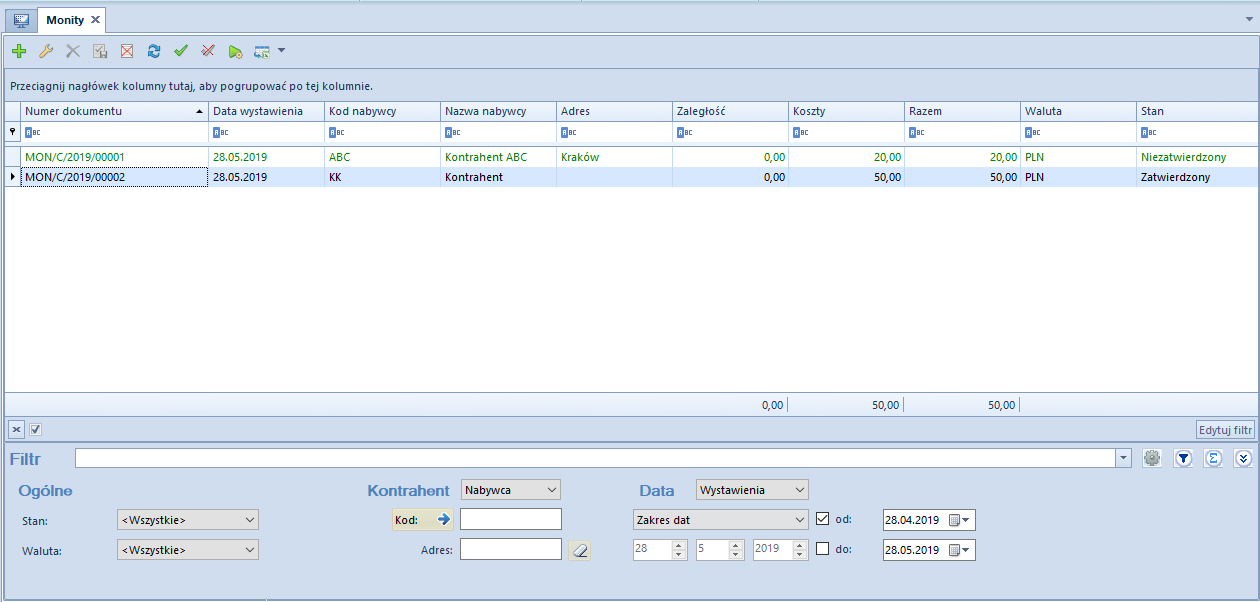This screenshot has height=602, width=1260.
Task: Click the 'Edytuj filtr' button
Action: 1225,429
